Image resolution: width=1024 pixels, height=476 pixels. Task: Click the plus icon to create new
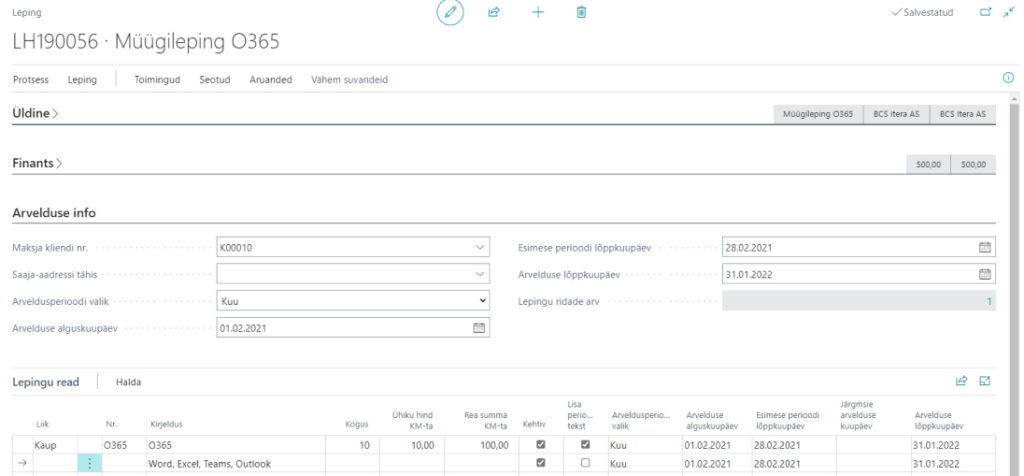pos(537,13)
